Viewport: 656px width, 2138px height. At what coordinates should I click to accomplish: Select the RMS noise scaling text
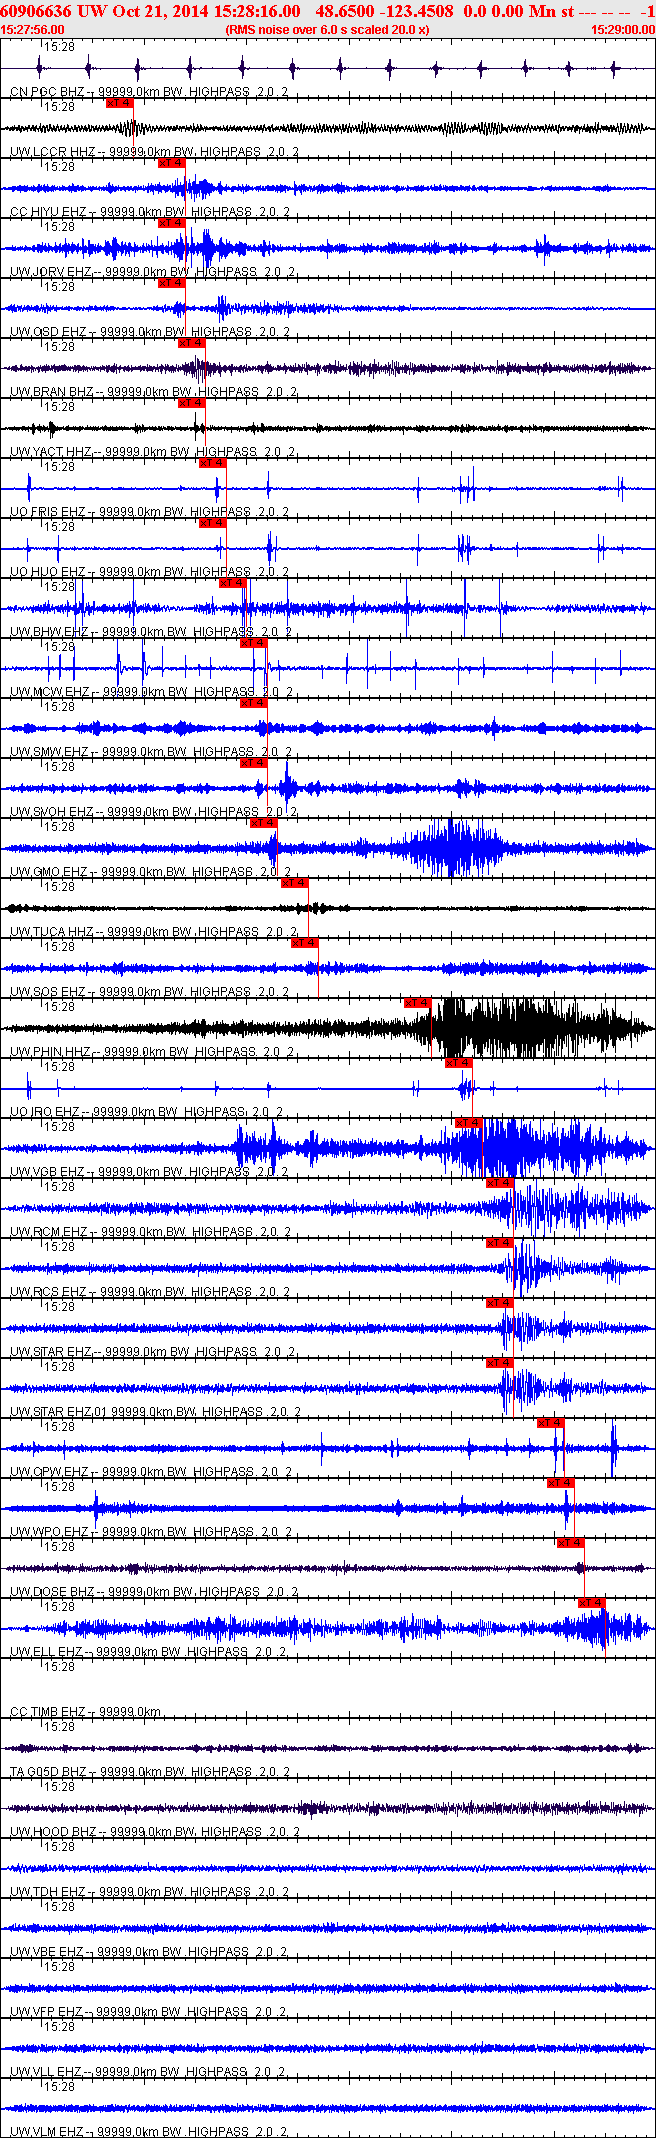tap(327, 30)
